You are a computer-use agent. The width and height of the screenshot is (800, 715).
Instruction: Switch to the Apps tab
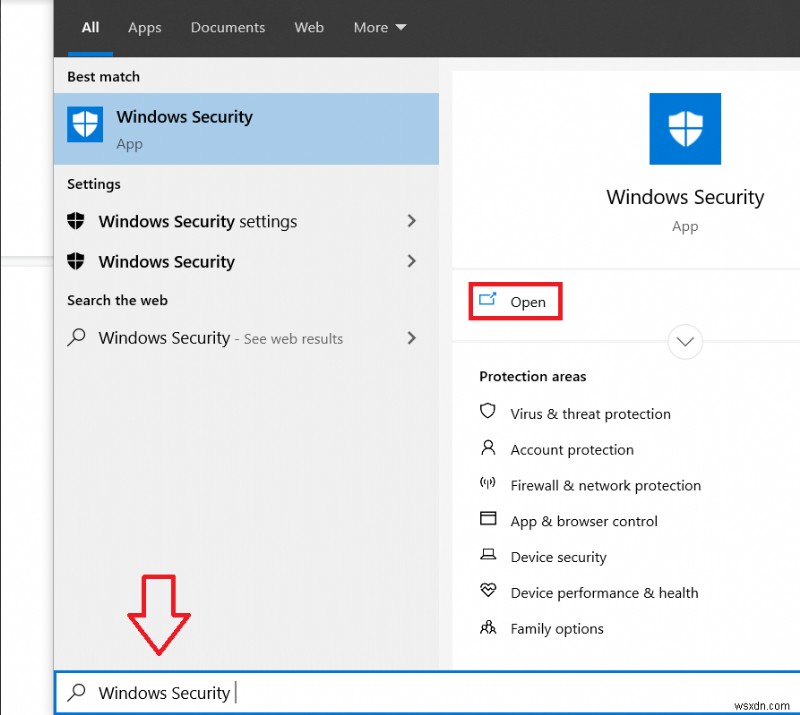point(144,27)
